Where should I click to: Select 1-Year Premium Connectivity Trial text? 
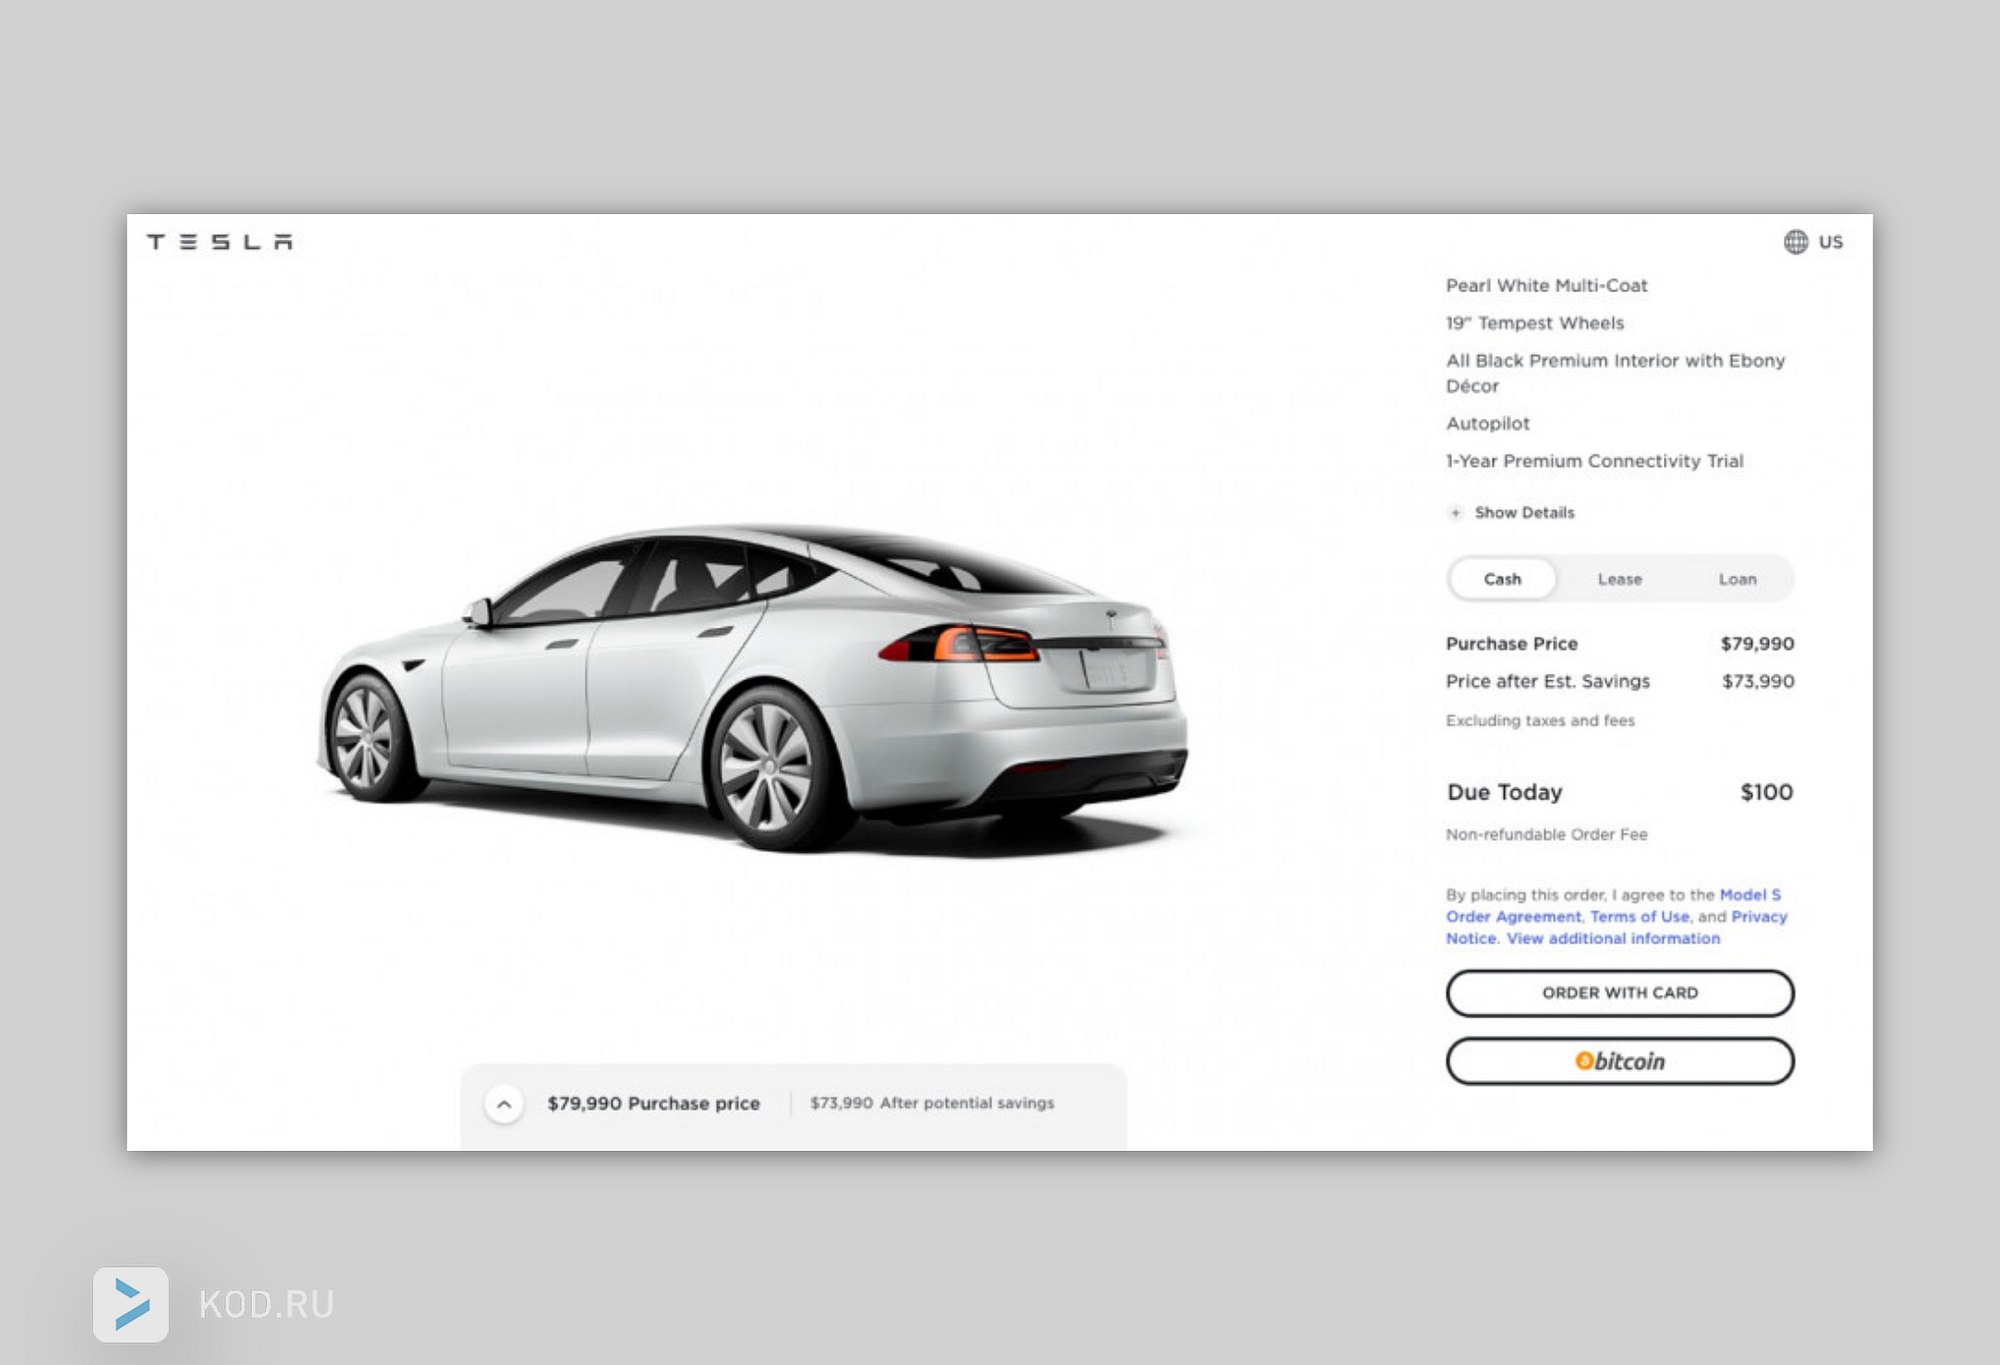[x=1595, y=461]
